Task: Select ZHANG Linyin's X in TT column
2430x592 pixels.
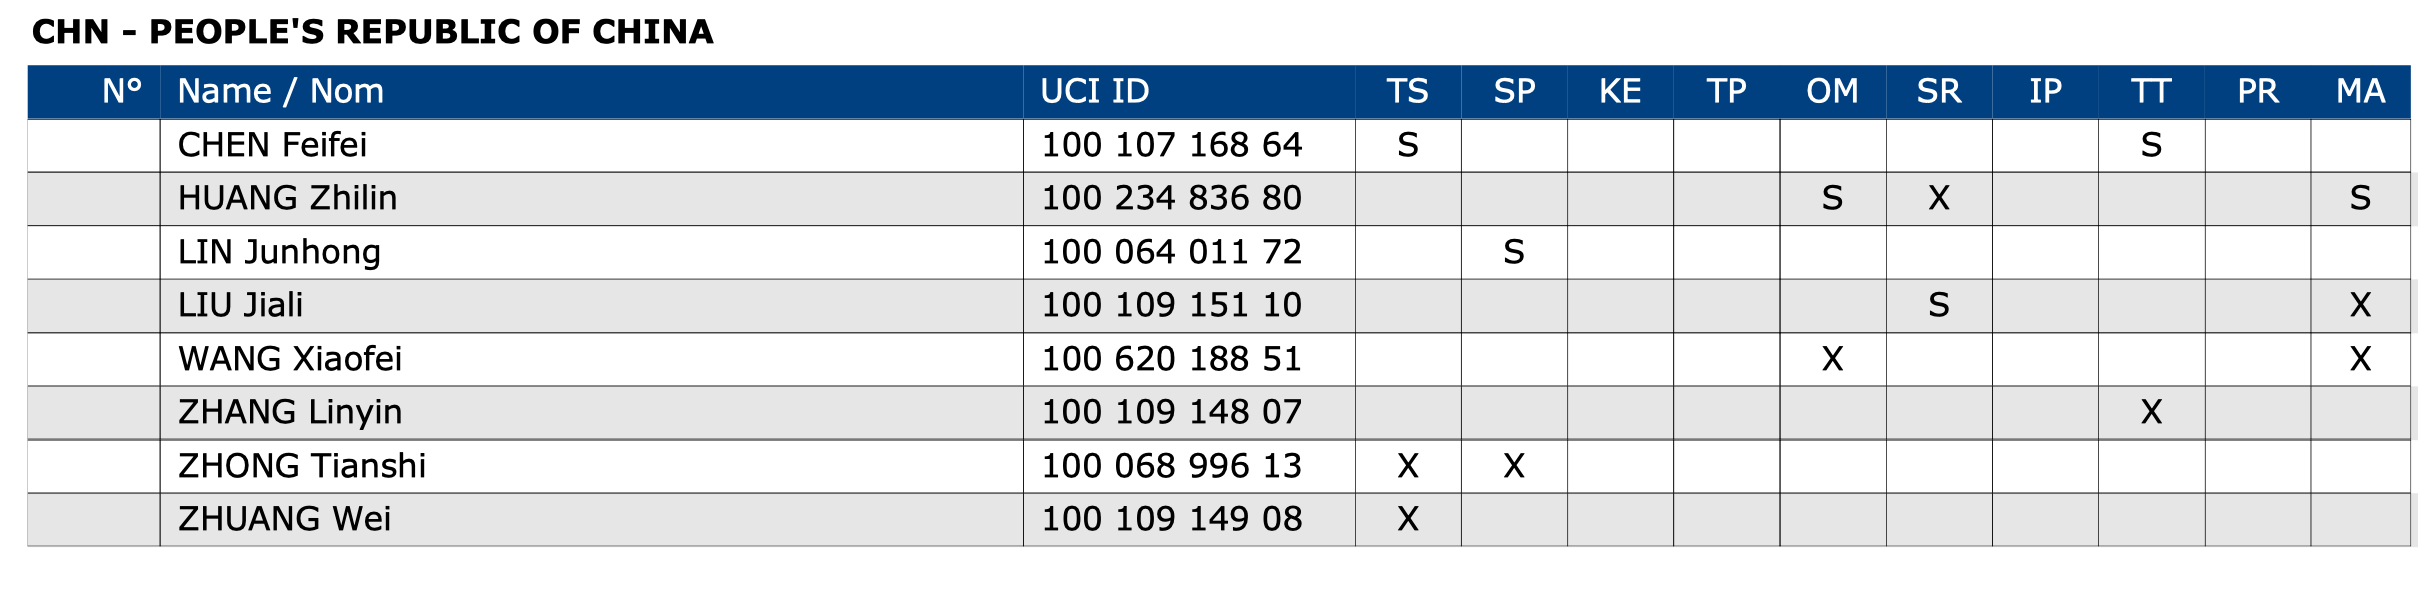Action: (2151, 412)
